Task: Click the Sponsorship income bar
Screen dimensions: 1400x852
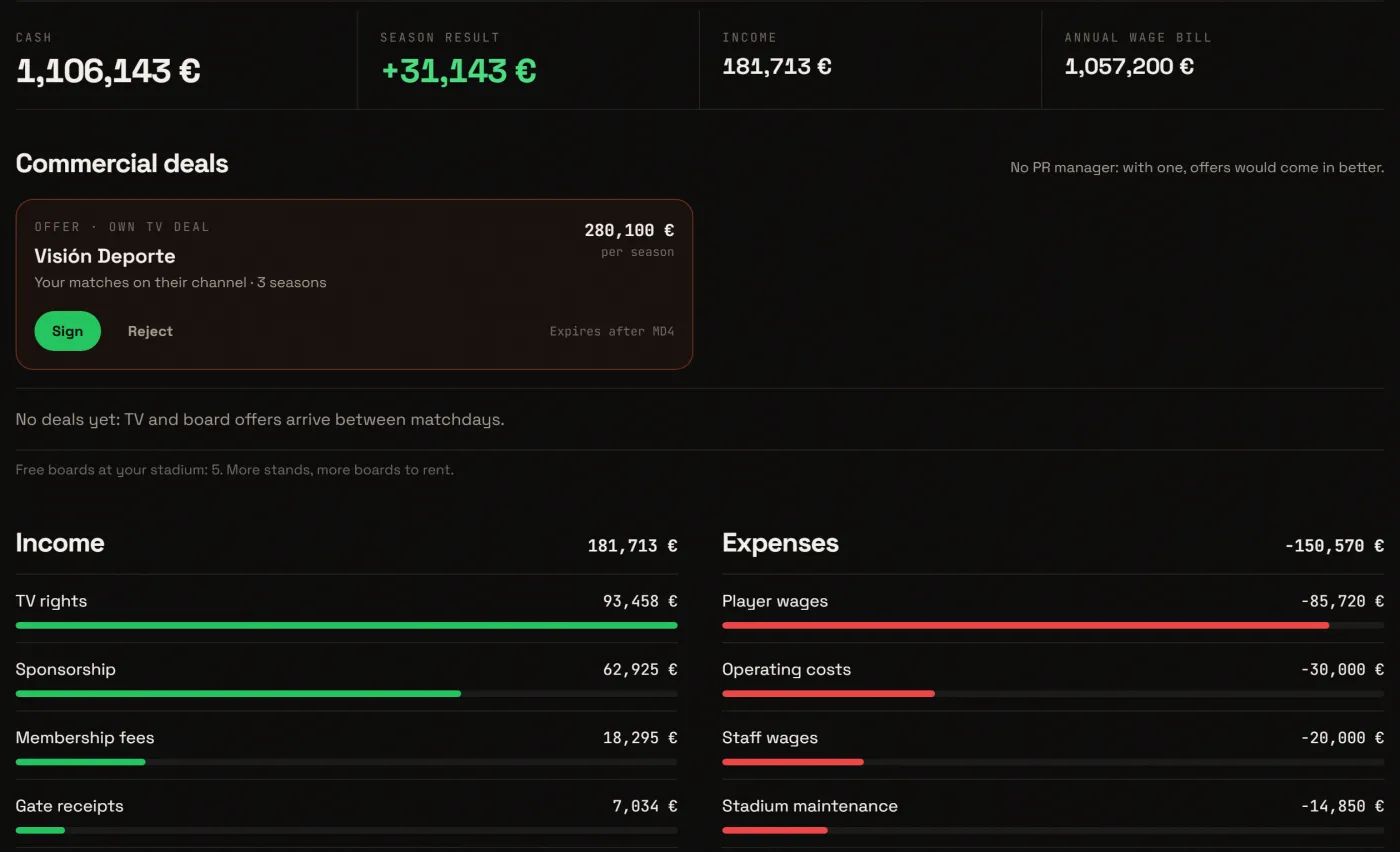Action: coord(346,693)
